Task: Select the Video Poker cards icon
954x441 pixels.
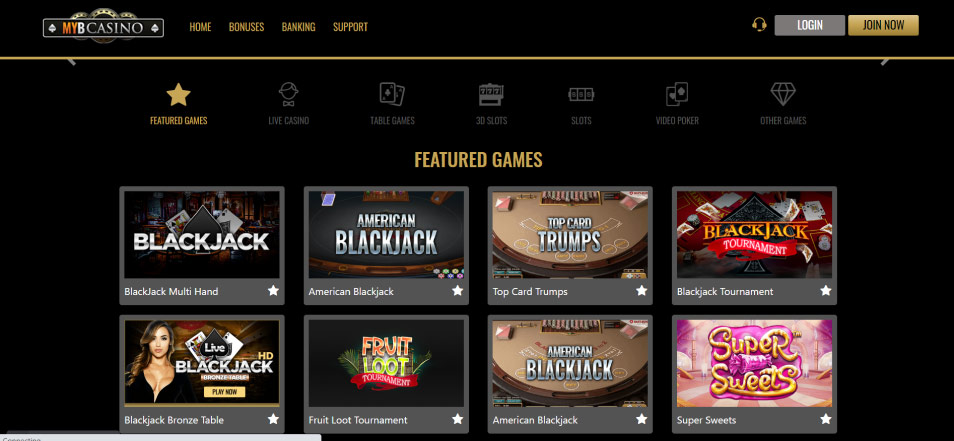Action: pos(677,94)
